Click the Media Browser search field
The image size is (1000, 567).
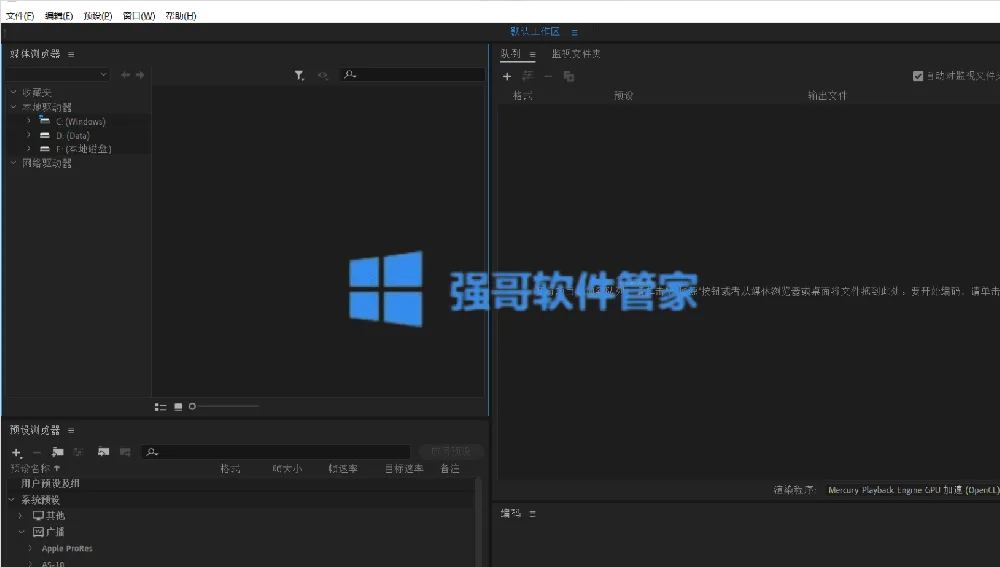[412, 75]
